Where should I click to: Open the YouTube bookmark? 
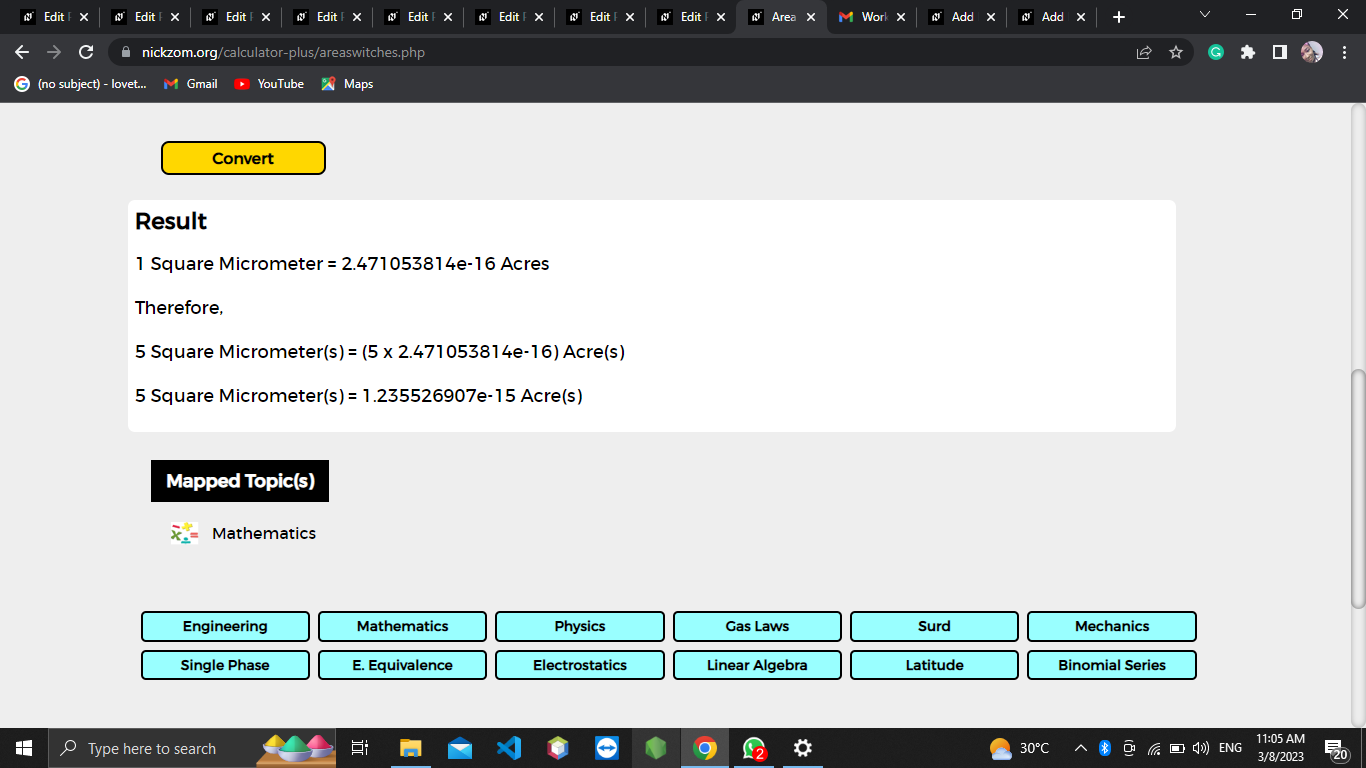(x=269, y=84)
